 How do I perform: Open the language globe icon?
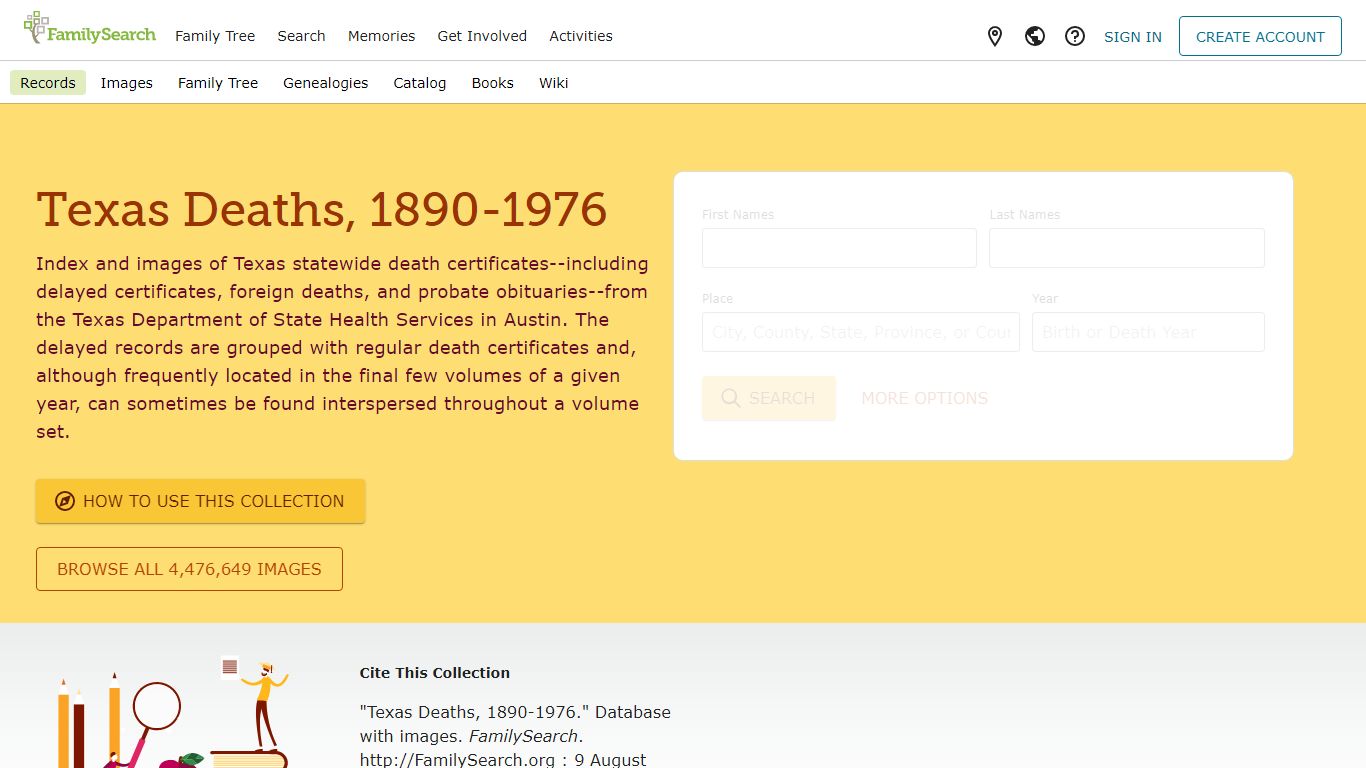(1035, 37)
